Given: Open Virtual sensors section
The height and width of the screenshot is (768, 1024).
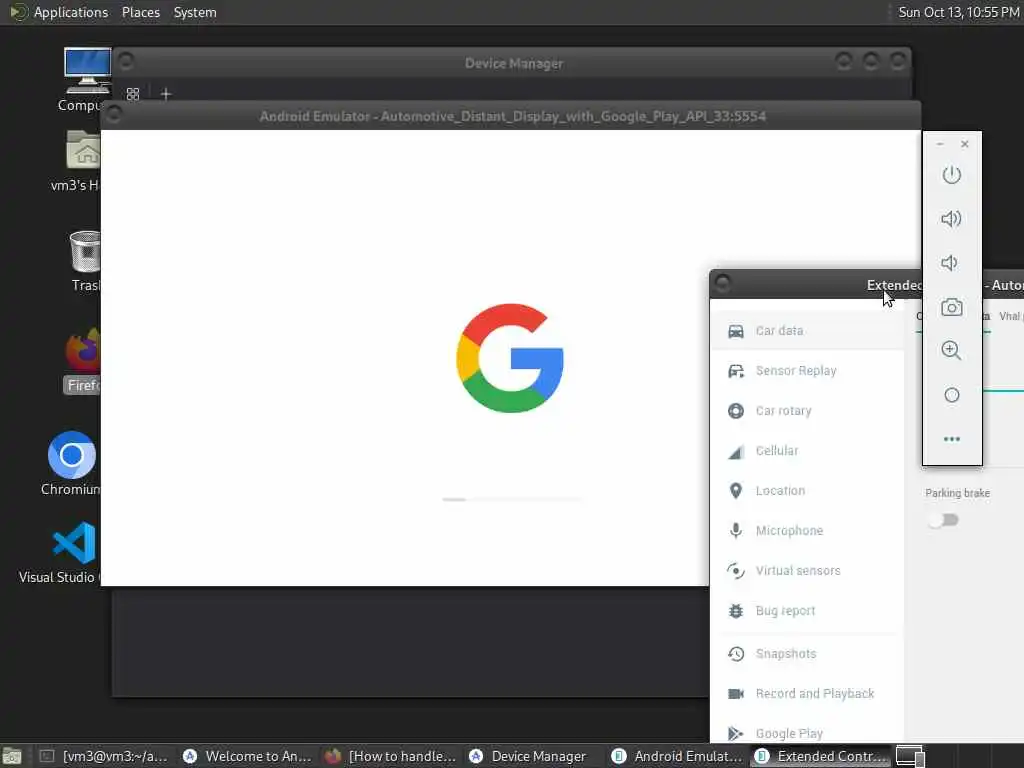Looking at the screenshot, I should coord(807,571).
